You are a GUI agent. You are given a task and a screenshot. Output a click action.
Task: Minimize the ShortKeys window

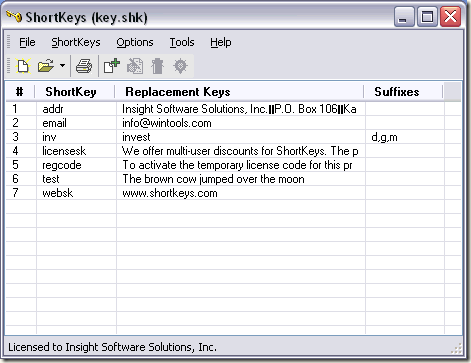pos(404,17)
